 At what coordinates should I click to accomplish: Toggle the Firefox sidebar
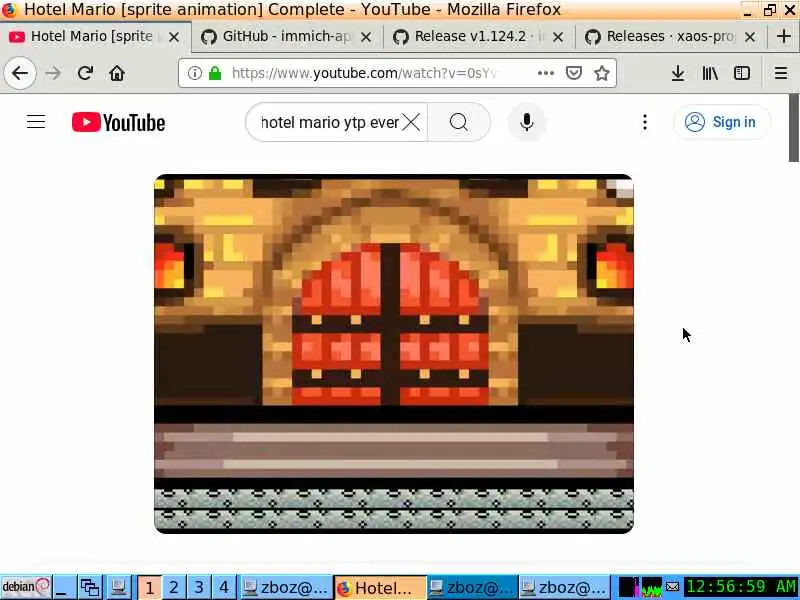click(742, 73)
